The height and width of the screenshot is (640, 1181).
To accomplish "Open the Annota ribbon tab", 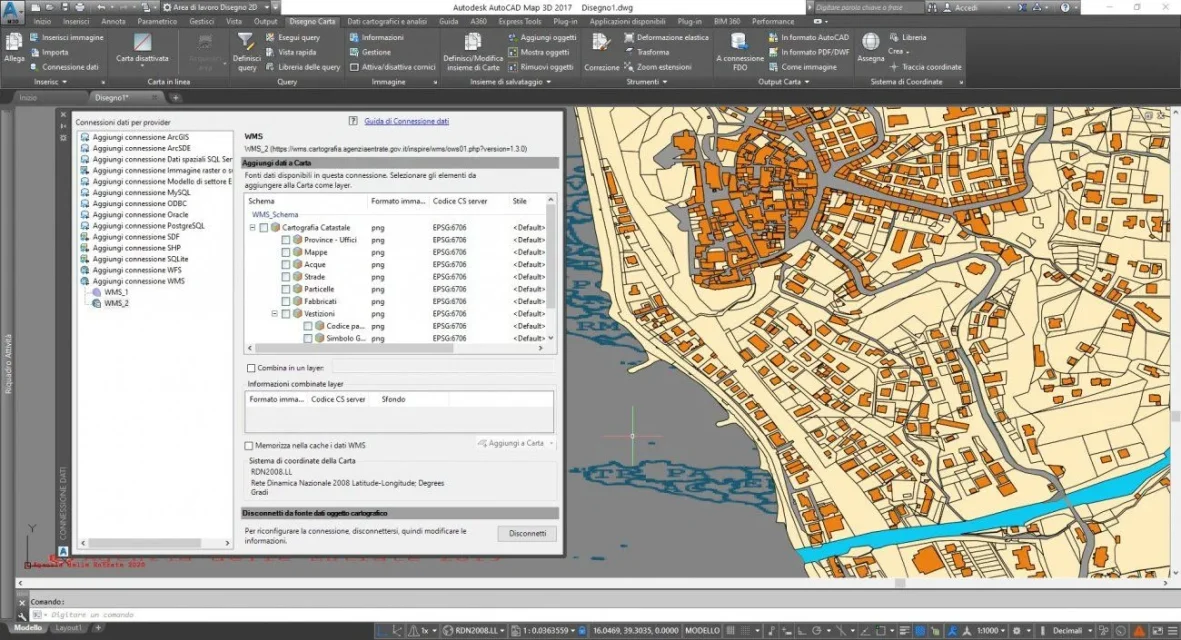I will (113, 22).
